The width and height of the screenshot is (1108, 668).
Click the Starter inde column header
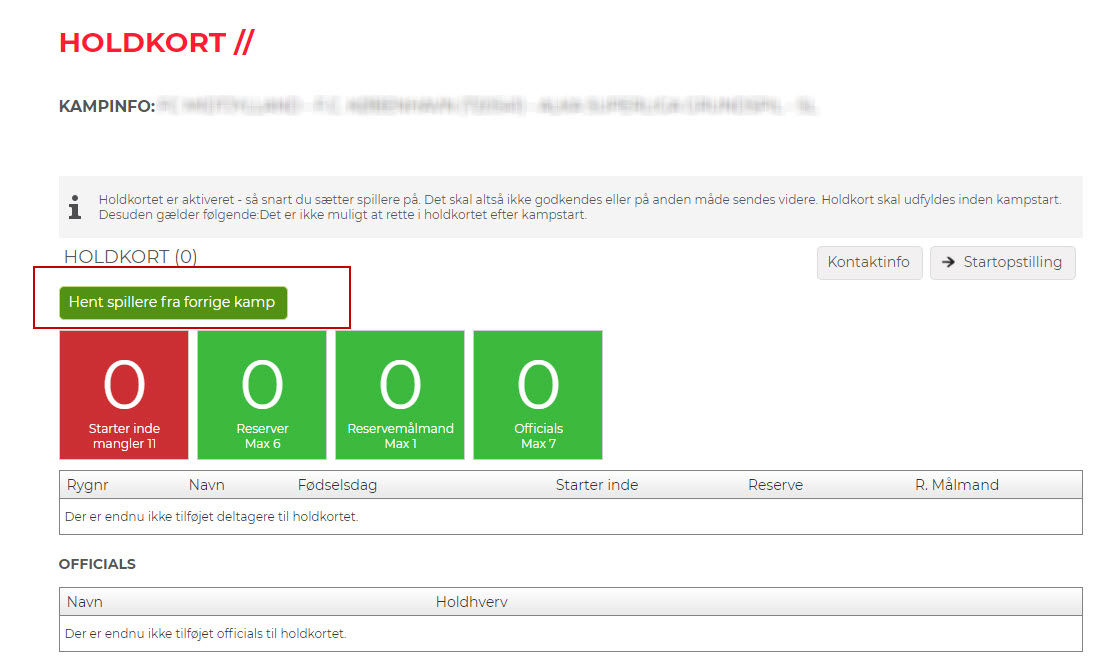(596, 485)
